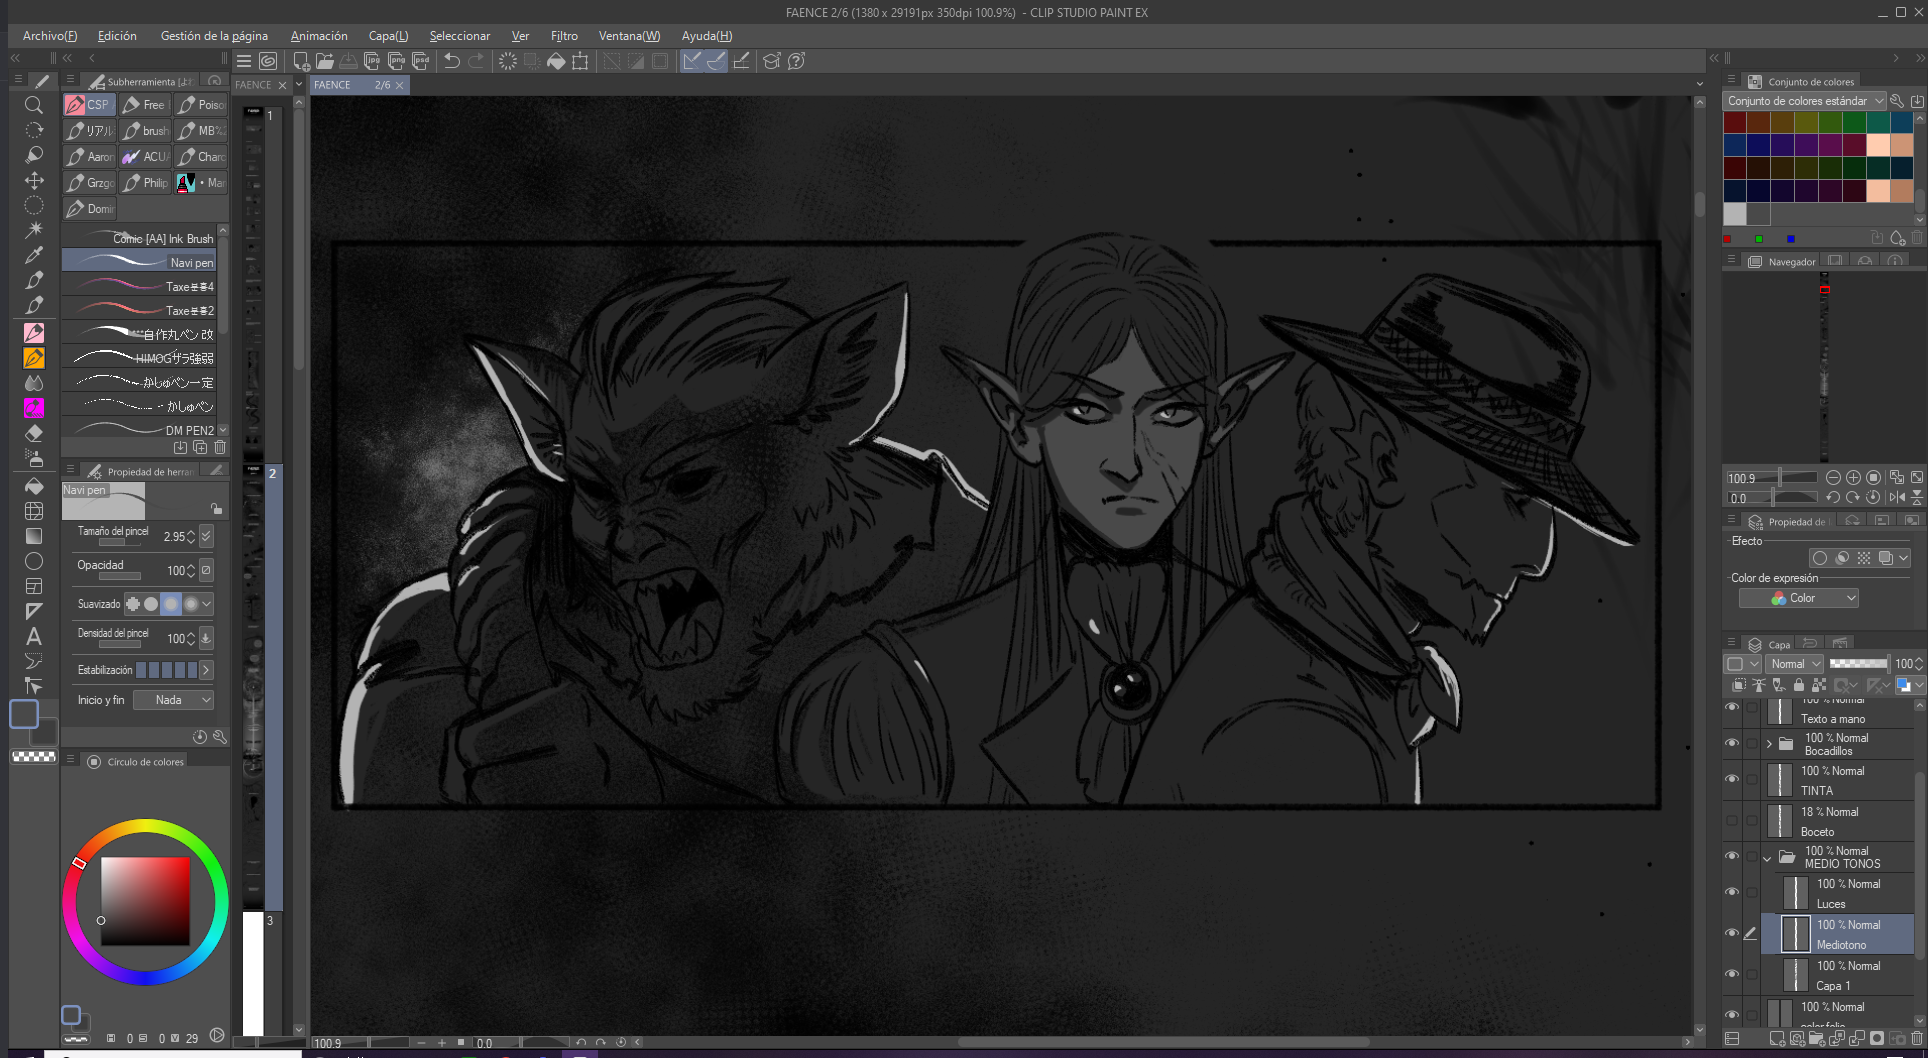Toggle Snap to ruler in command bar
The height and width of the screenshot is (1058, 1928).
[x=692, y=61]
